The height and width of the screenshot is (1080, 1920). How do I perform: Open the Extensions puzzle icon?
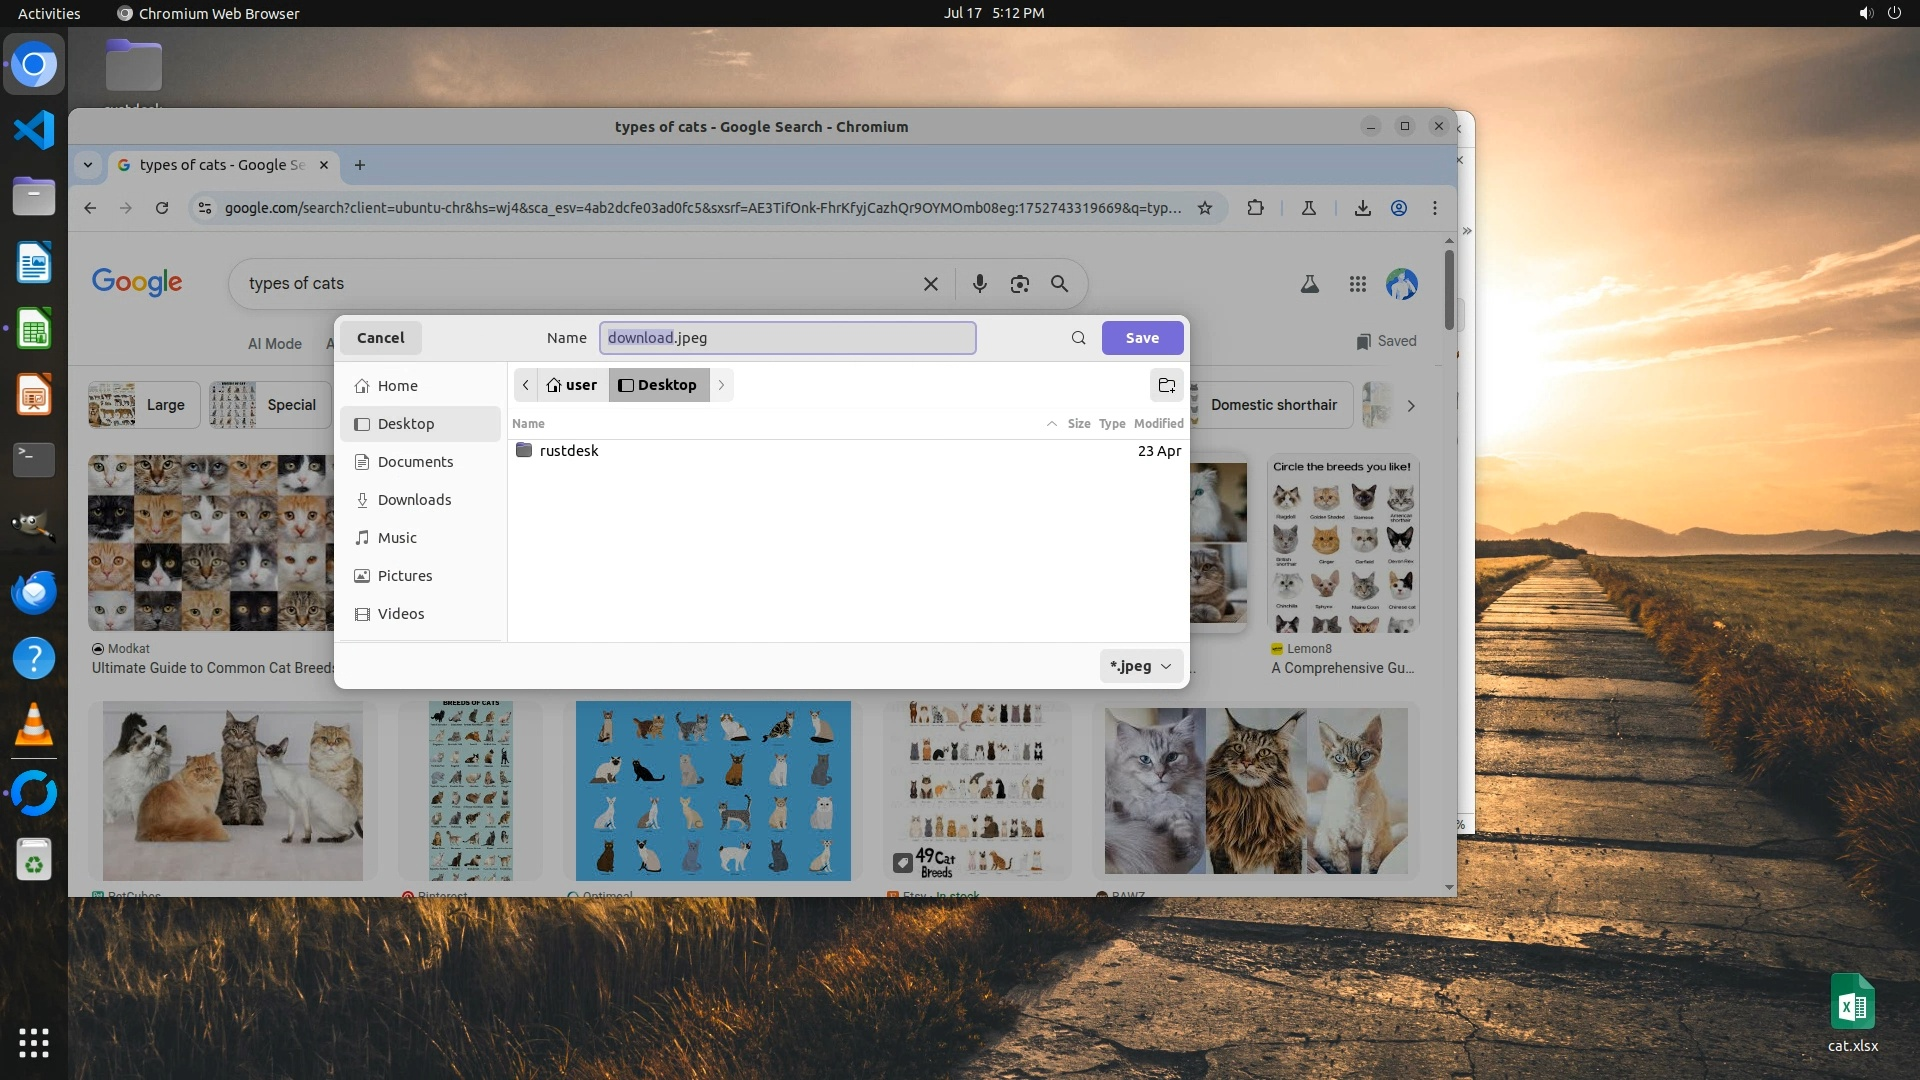point(1255,208)
